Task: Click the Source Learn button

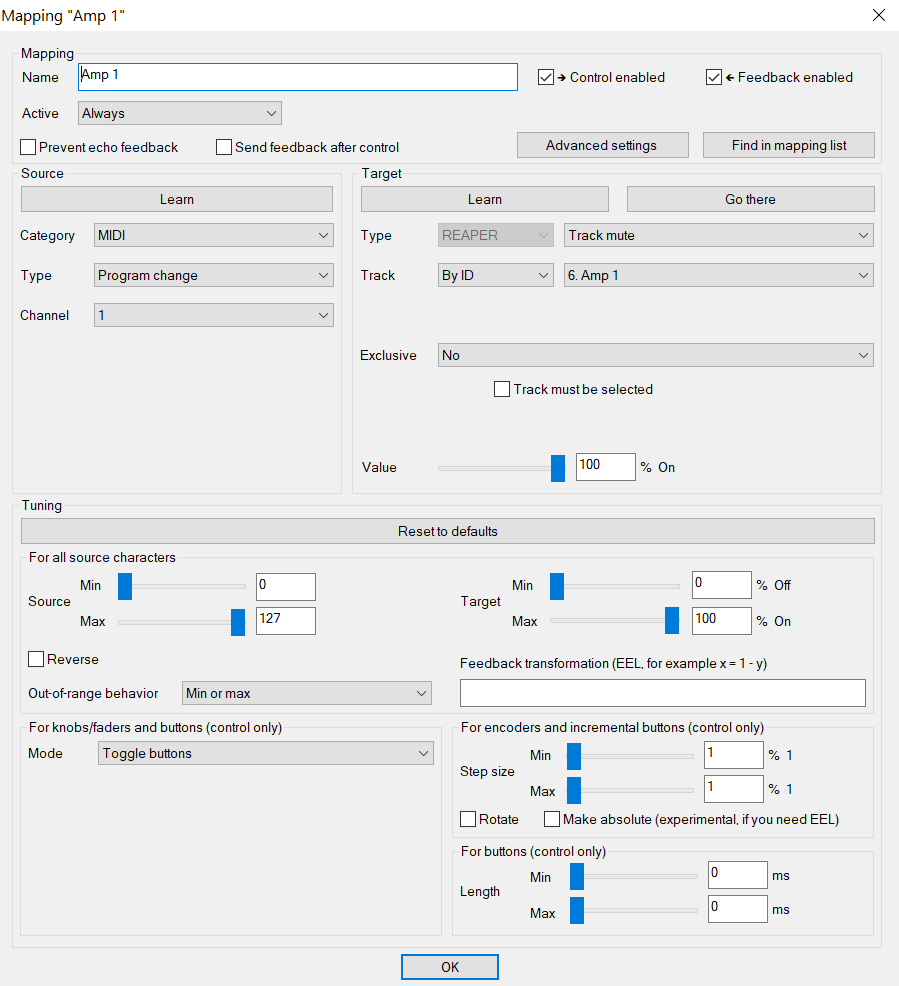Action: tap(176, 199)
